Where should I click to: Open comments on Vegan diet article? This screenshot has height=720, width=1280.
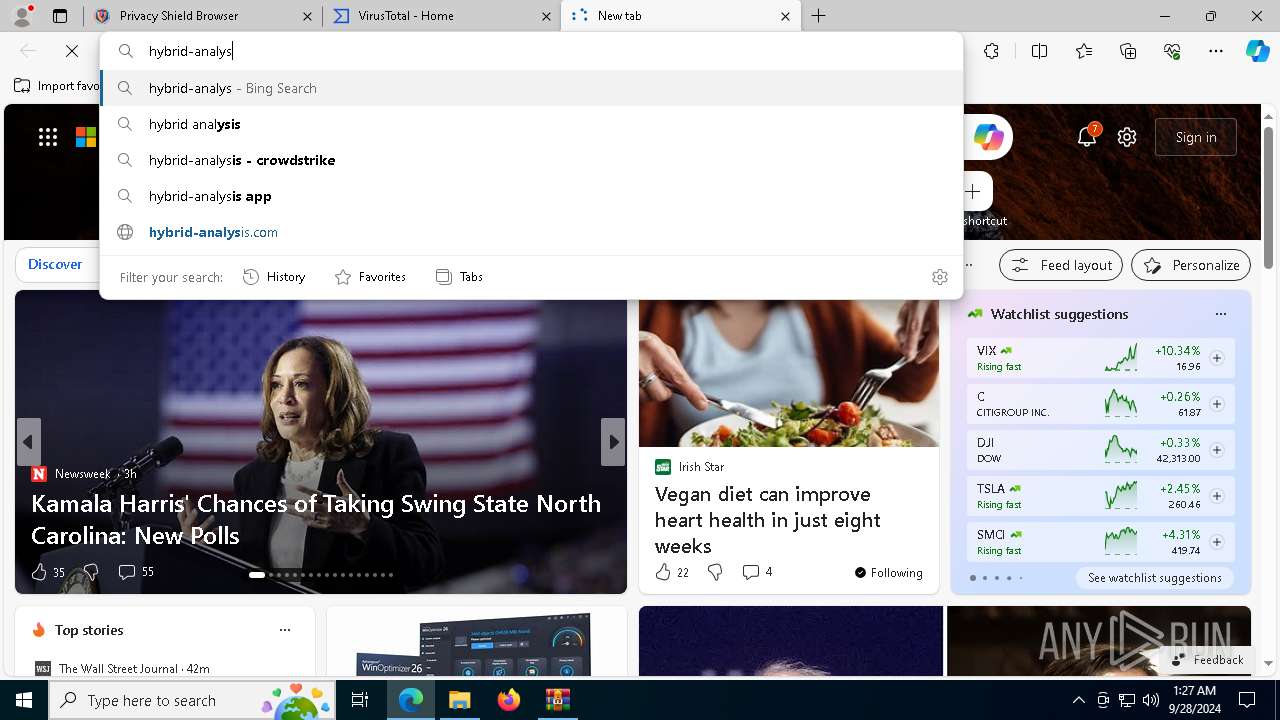coord(757,572)
